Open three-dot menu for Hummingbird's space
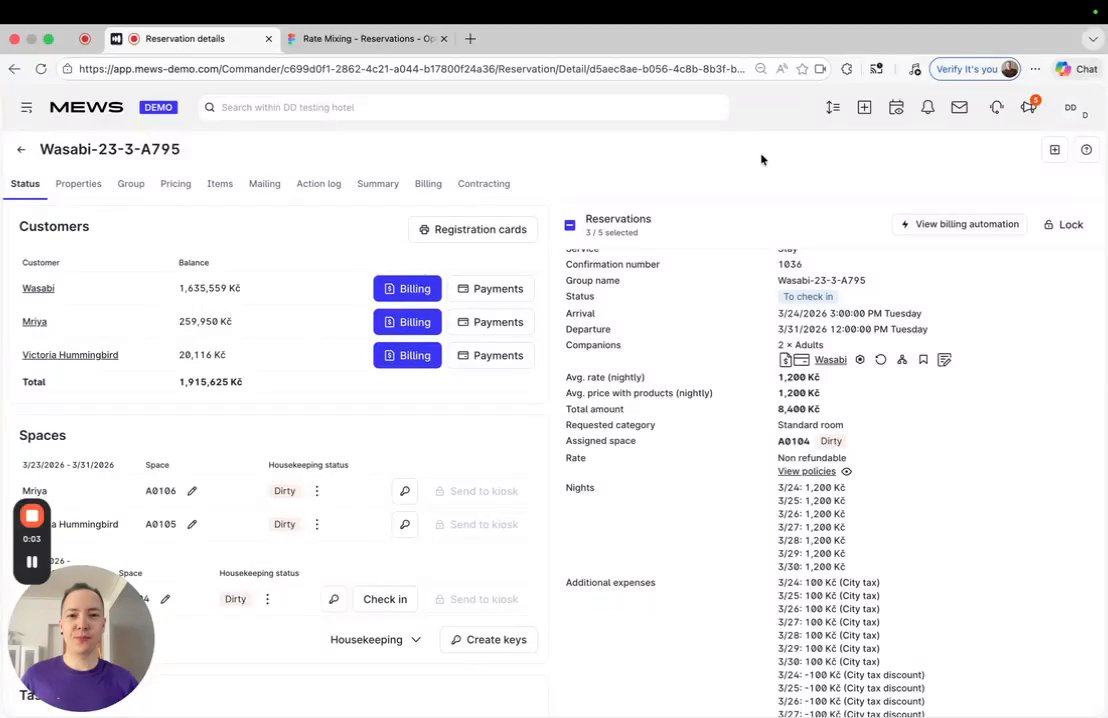 [x=317, y=524]
